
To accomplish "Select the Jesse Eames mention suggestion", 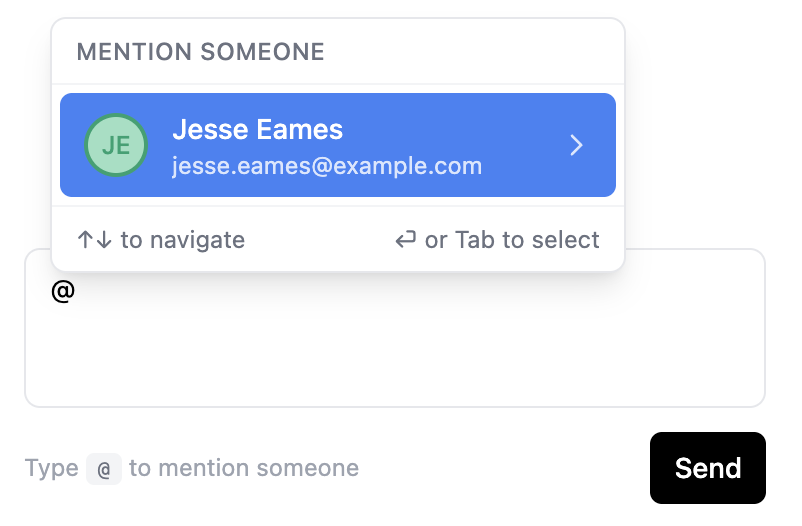I will pyautogui.click(x=338, y=145).
